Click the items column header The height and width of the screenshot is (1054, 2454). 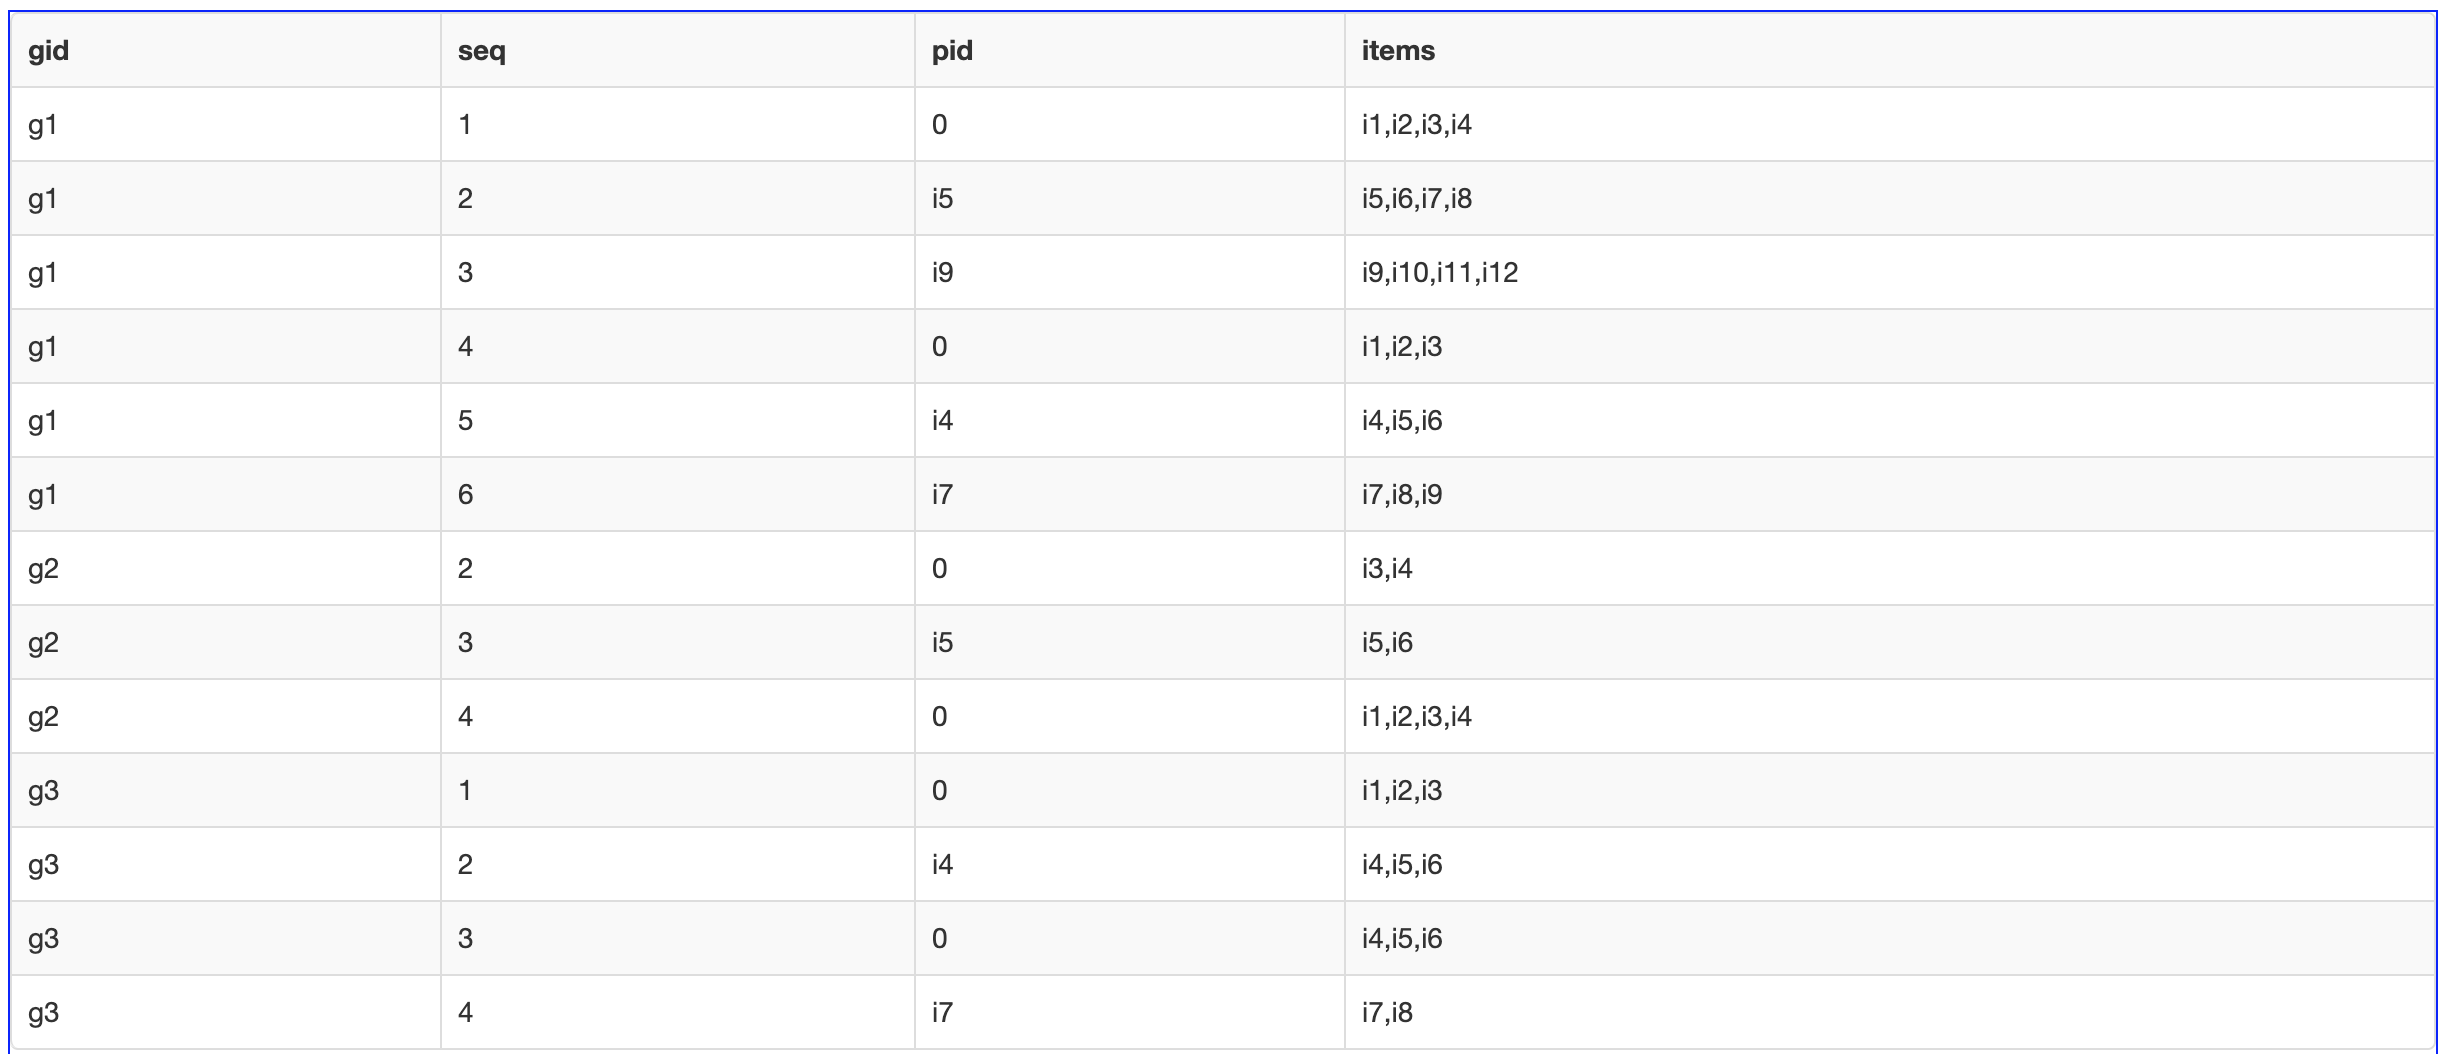[x=1890, y=50]
